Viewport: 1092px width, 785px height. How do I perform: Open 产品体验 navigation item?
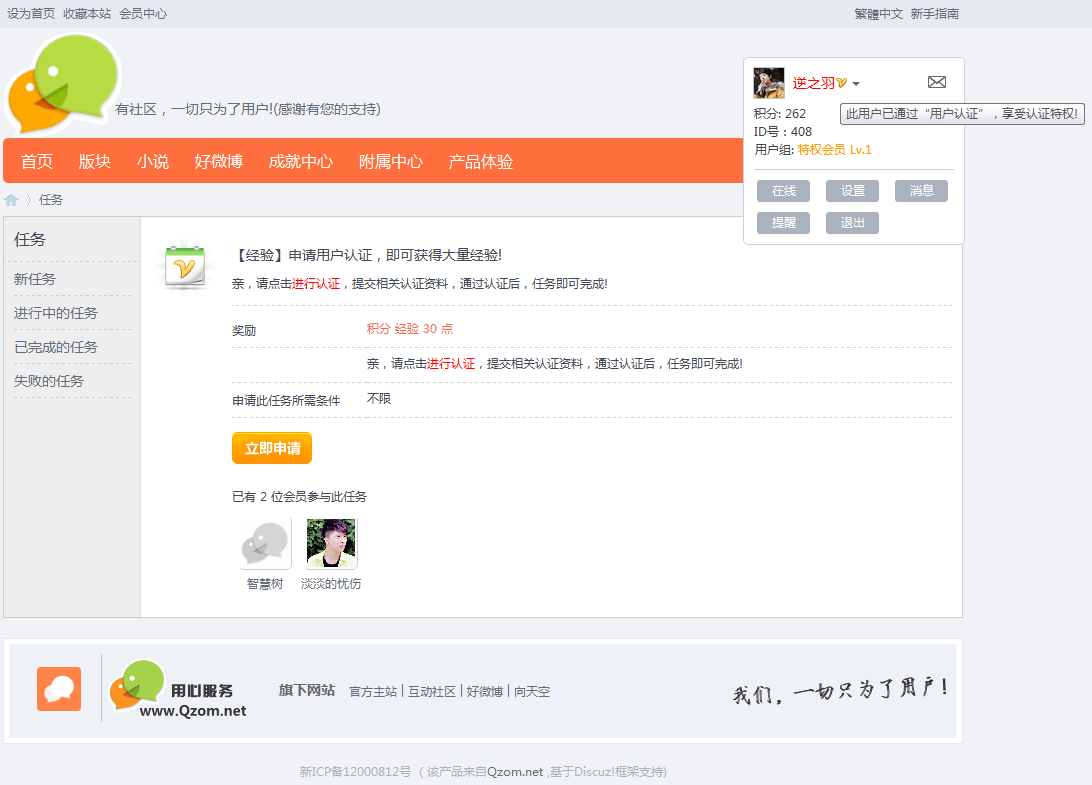click(481, 162)
